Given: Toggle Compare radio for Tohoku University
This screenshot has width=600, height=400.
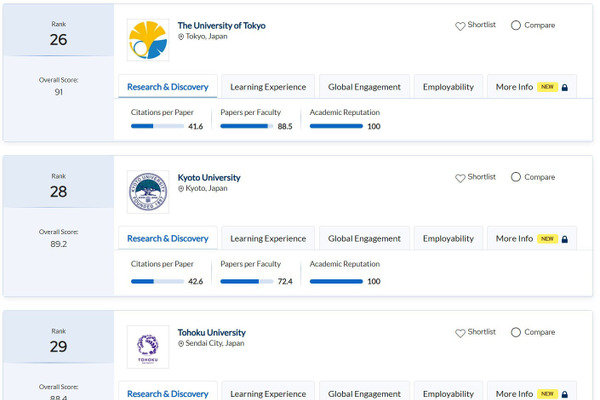Looking at the screenshot, I should coord(516,333).
